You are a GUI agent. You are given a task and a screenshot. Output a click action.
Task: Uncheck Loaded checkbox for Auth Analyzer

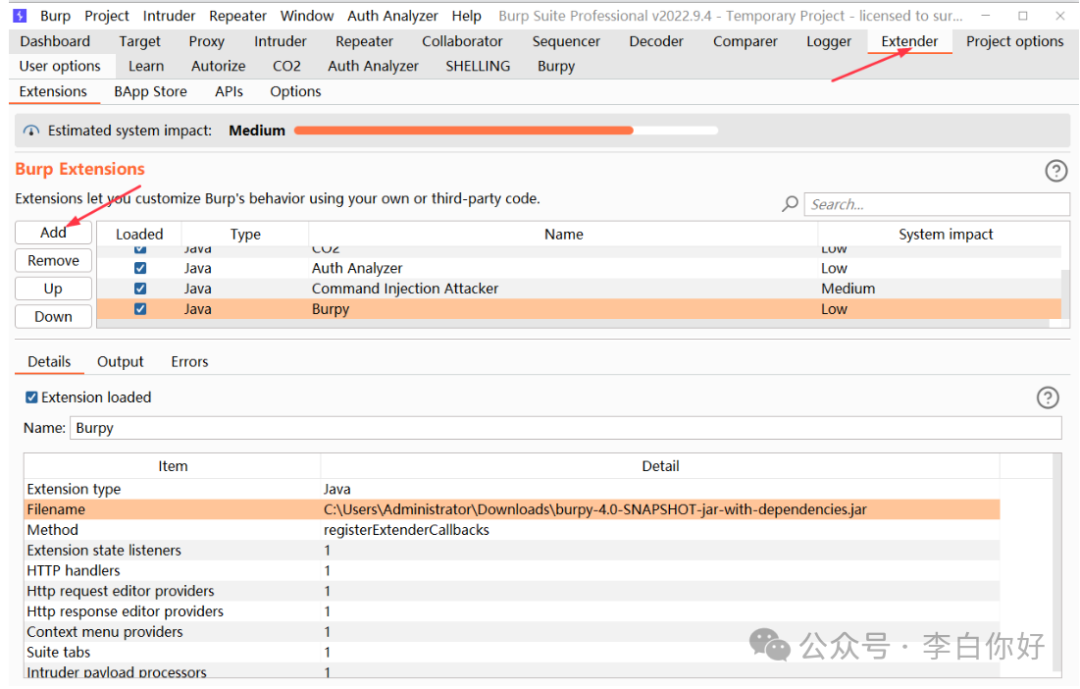coord(141,268)
